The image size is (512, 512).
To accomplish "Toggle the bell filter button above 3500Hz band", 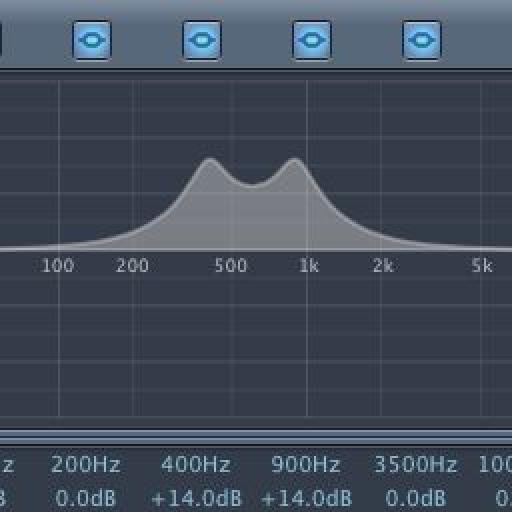I will click(x=422, y=41).
